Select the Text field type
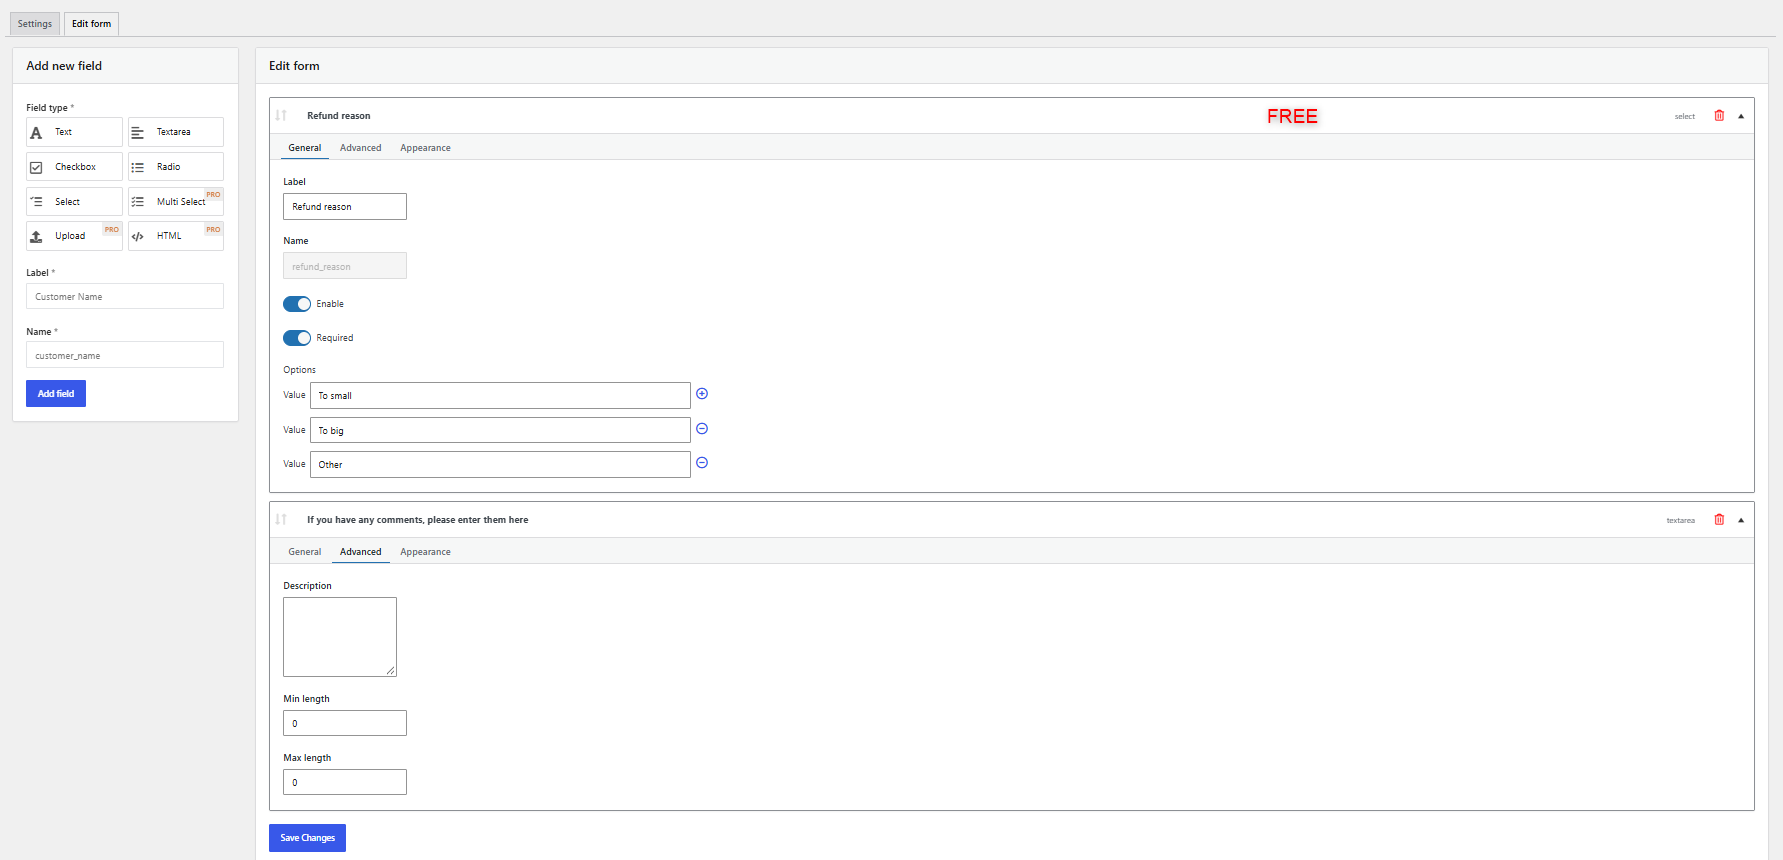 click(74, 132)
